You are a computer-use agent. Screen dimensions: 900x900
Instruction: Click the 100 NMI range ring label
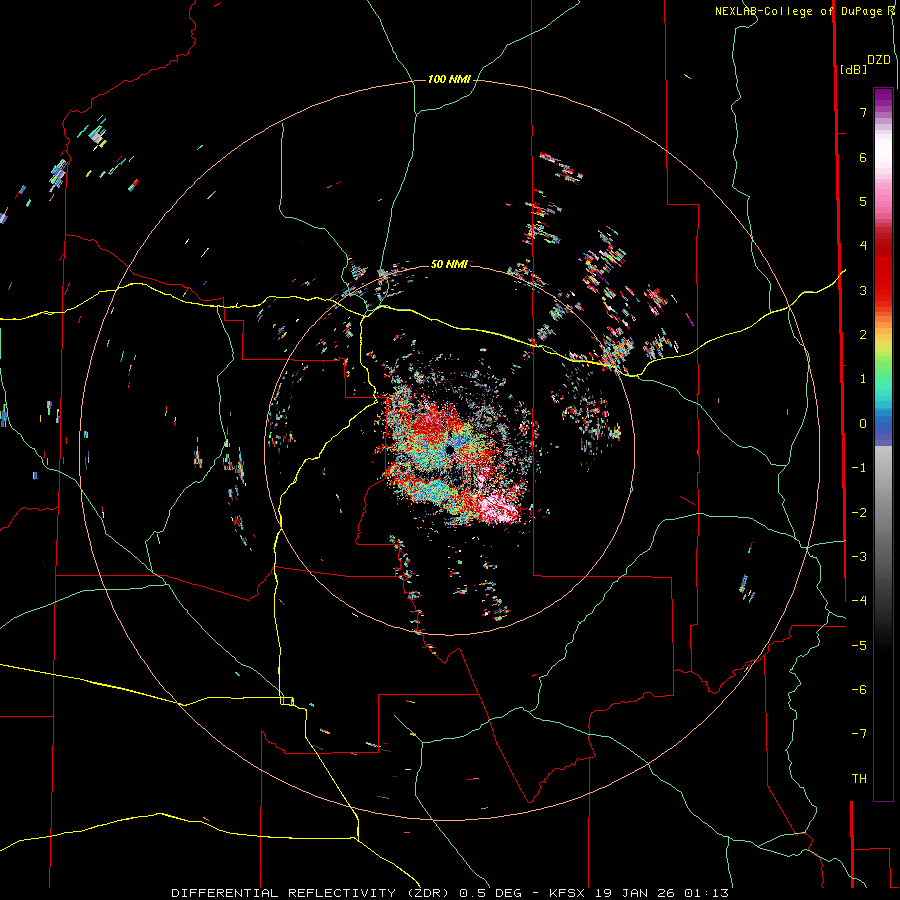449,79
